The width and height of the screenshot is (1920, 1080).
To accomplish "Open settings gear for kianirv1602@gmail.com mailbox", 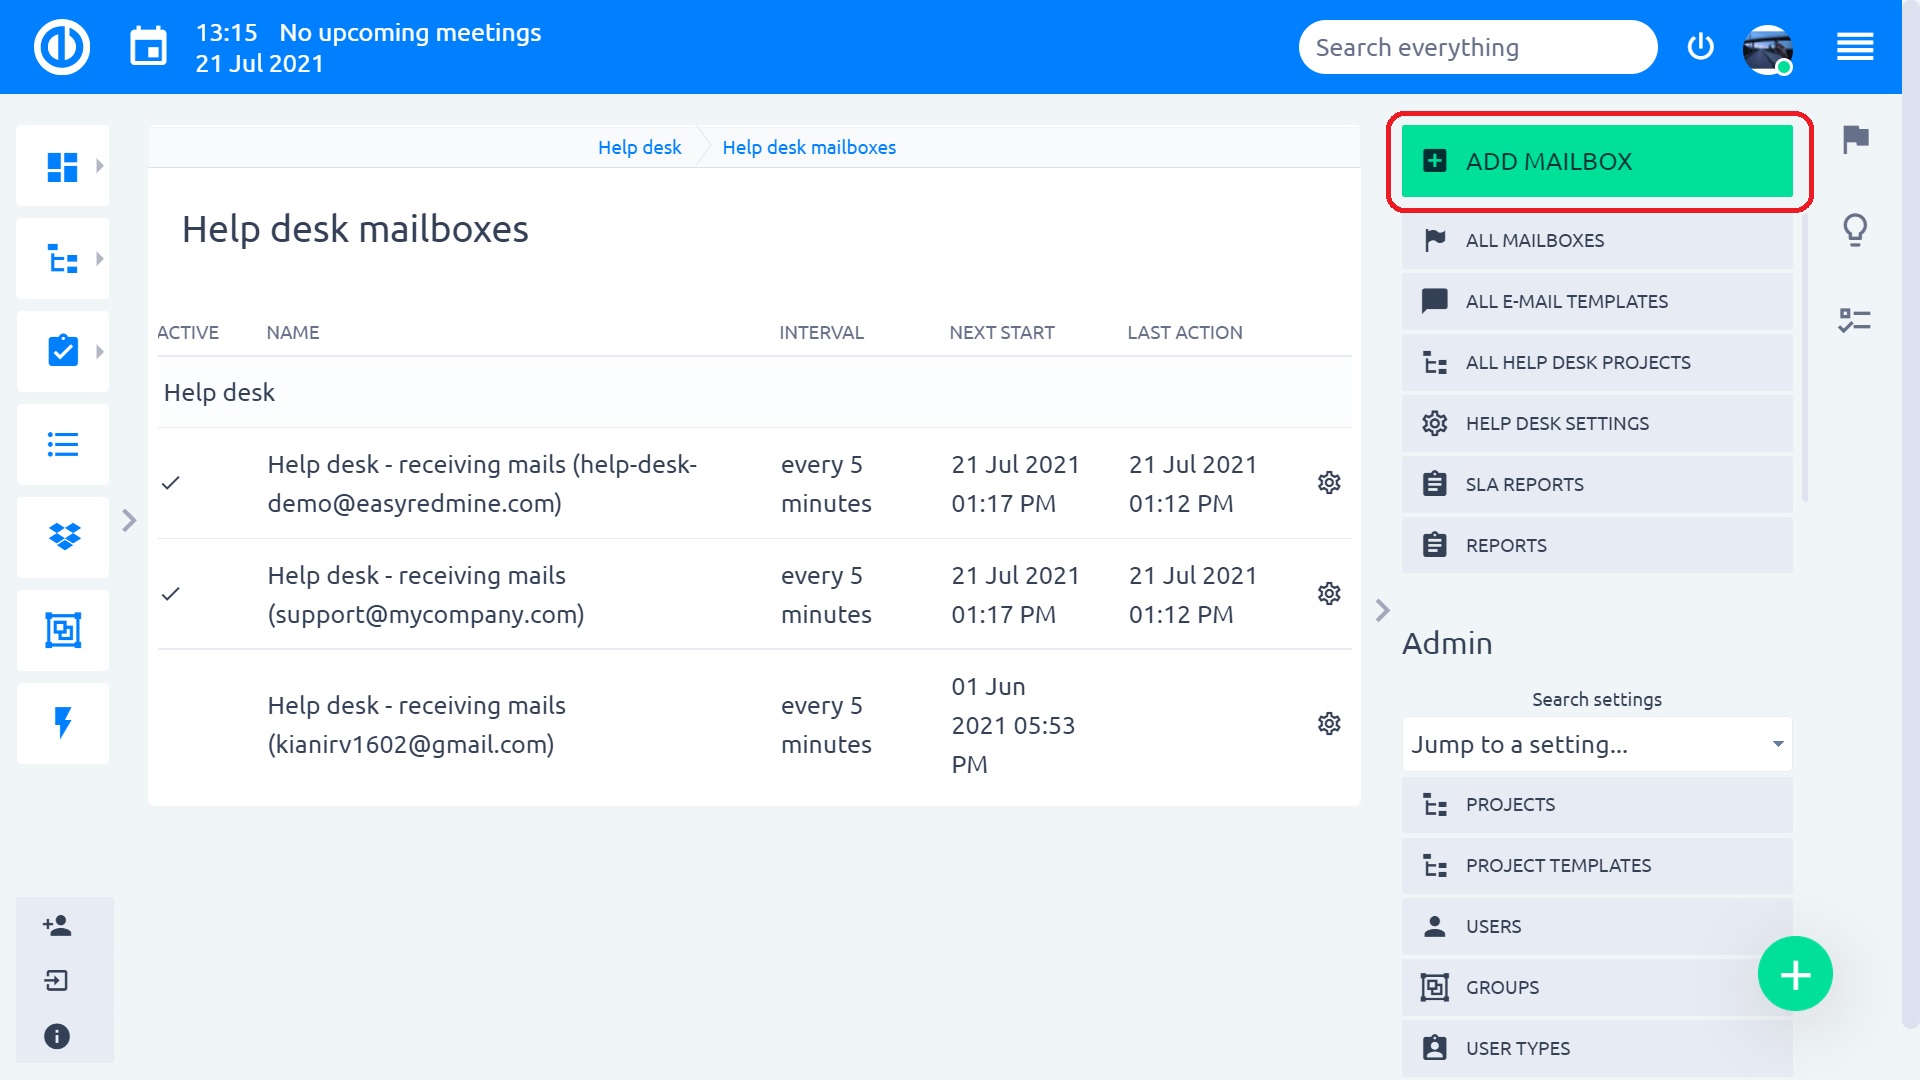I will tap(1329, 724).
